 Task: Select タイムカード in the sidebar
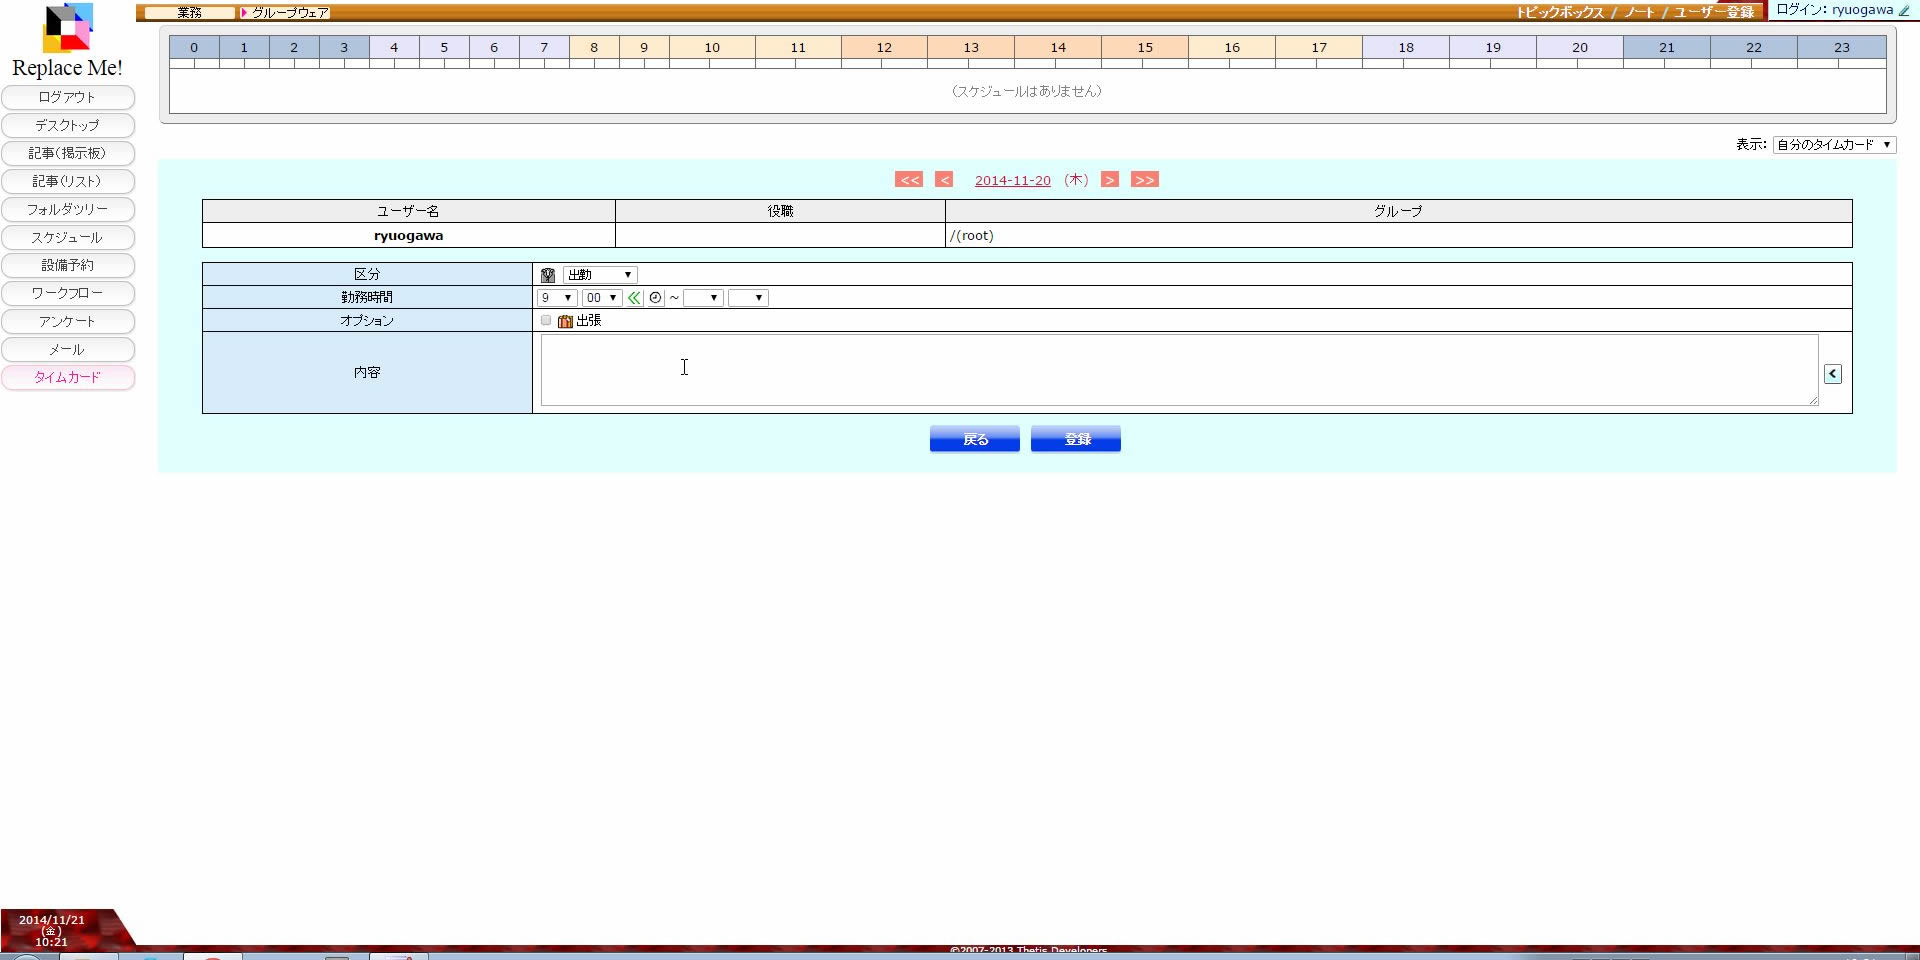coord(68,377)
